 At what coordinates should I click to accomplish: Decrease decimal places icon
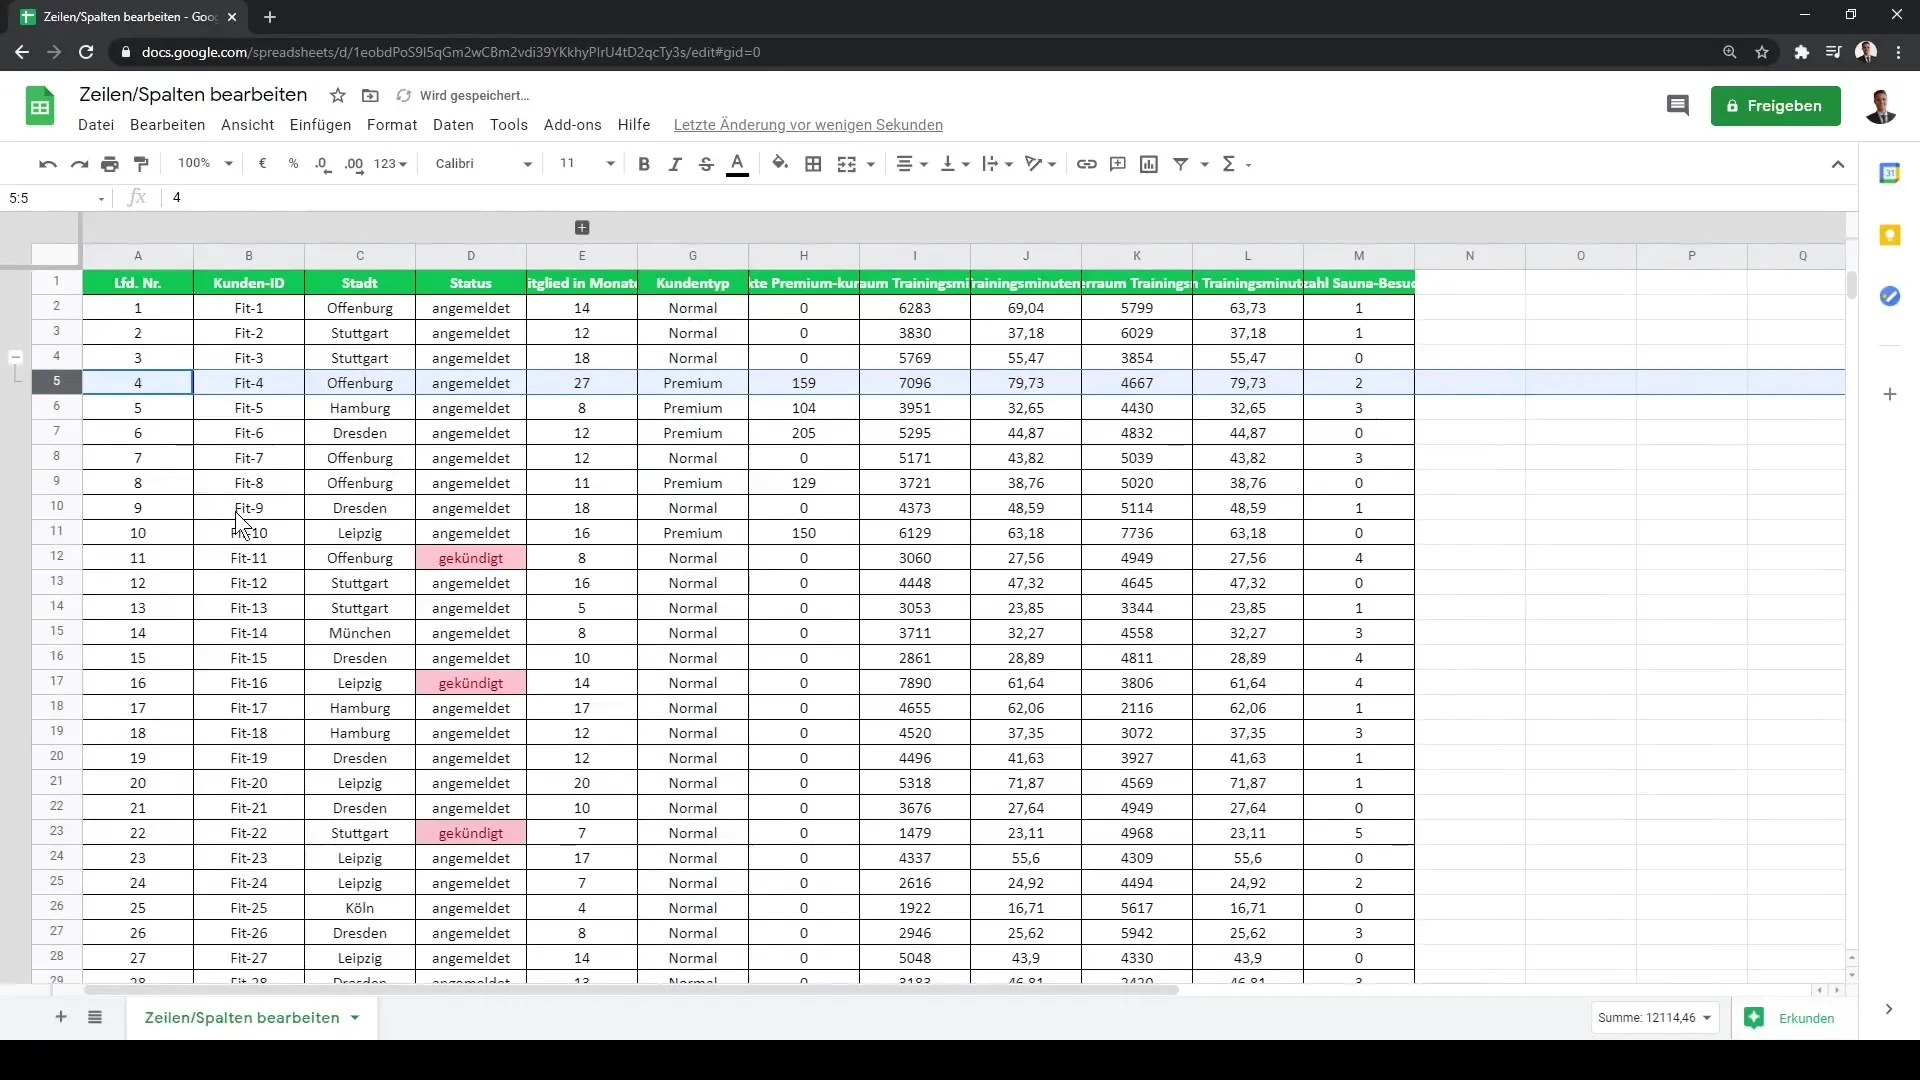coord(323,164)
